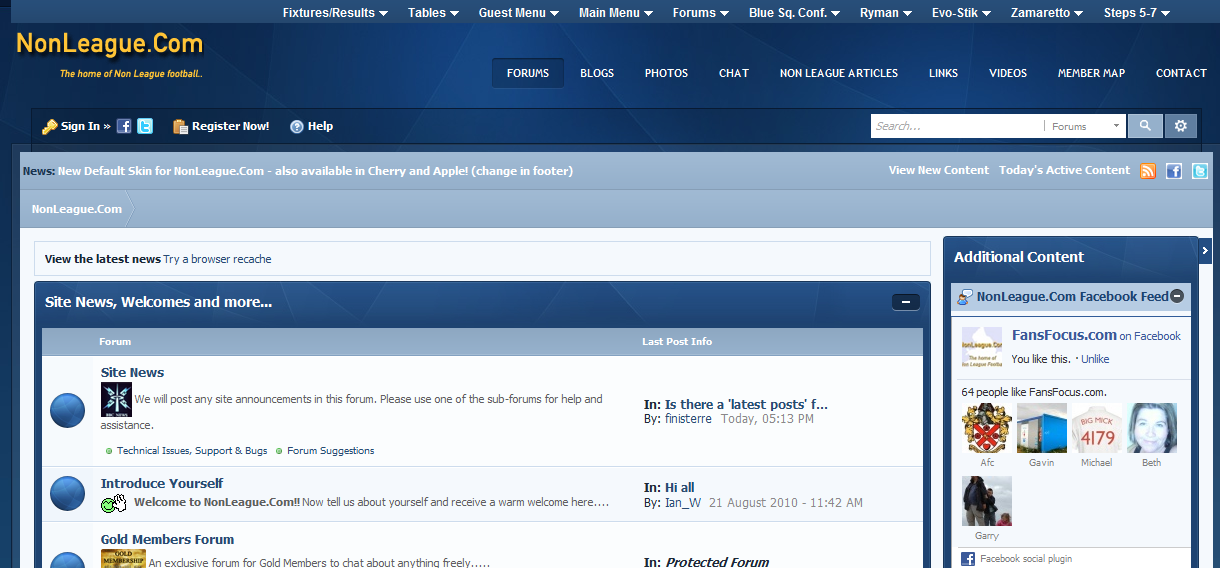Open Facebook icon beside RSS feed
This screenshot has width=1220, height=568.
pos(1174,171)
